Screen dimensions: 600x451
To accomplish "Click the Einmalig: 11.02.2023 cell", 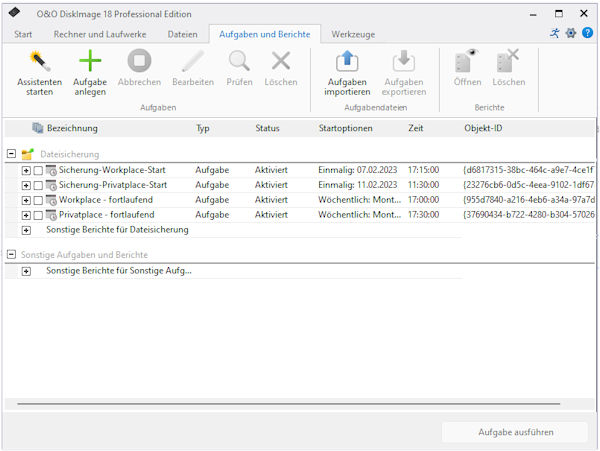I will click(358, 185).
